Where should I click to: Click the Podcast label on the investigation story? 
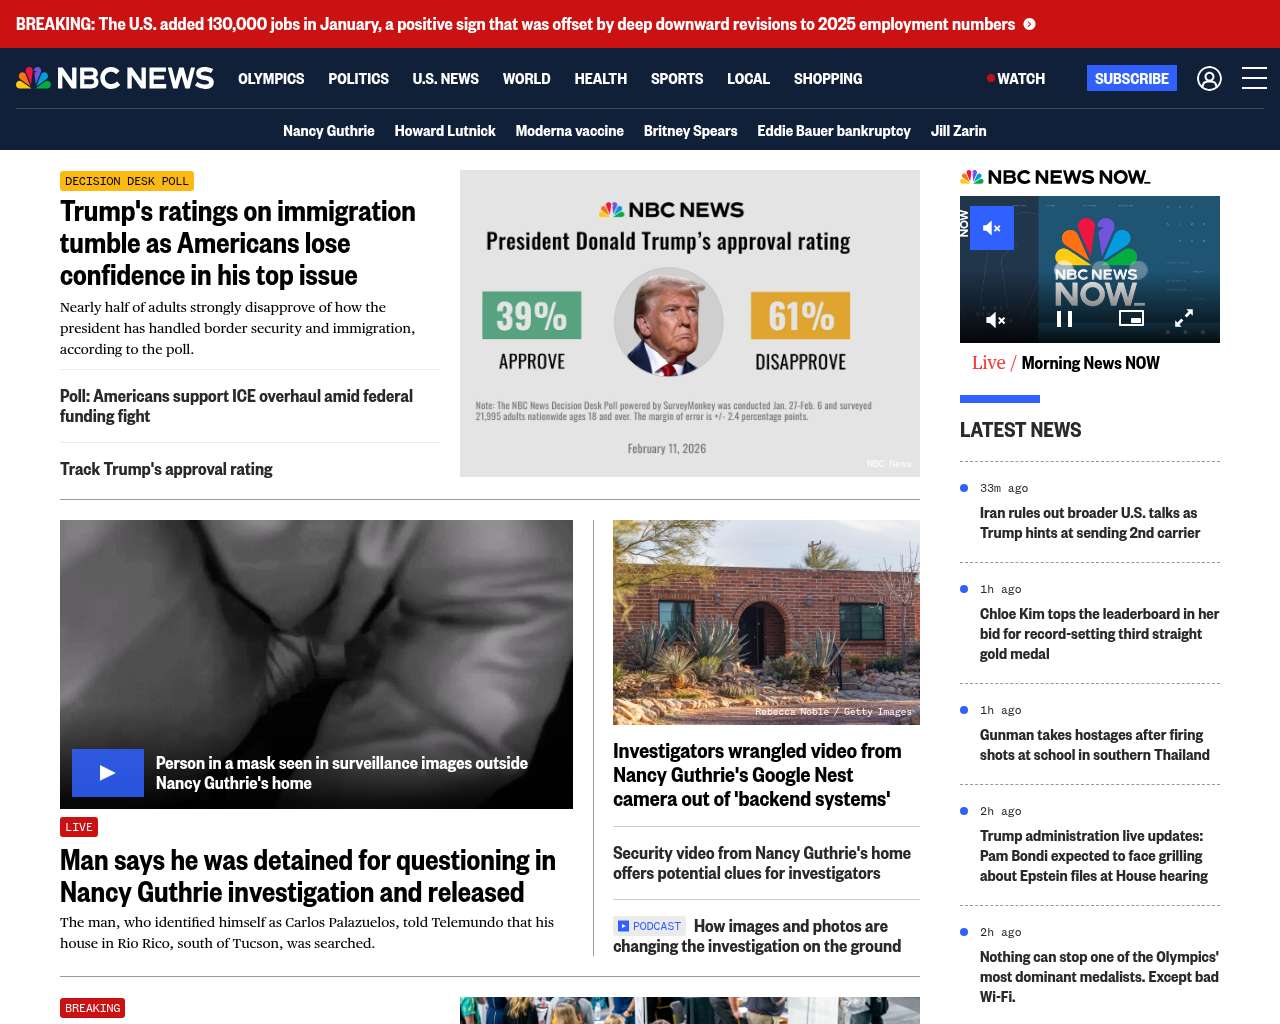(649, 926)
